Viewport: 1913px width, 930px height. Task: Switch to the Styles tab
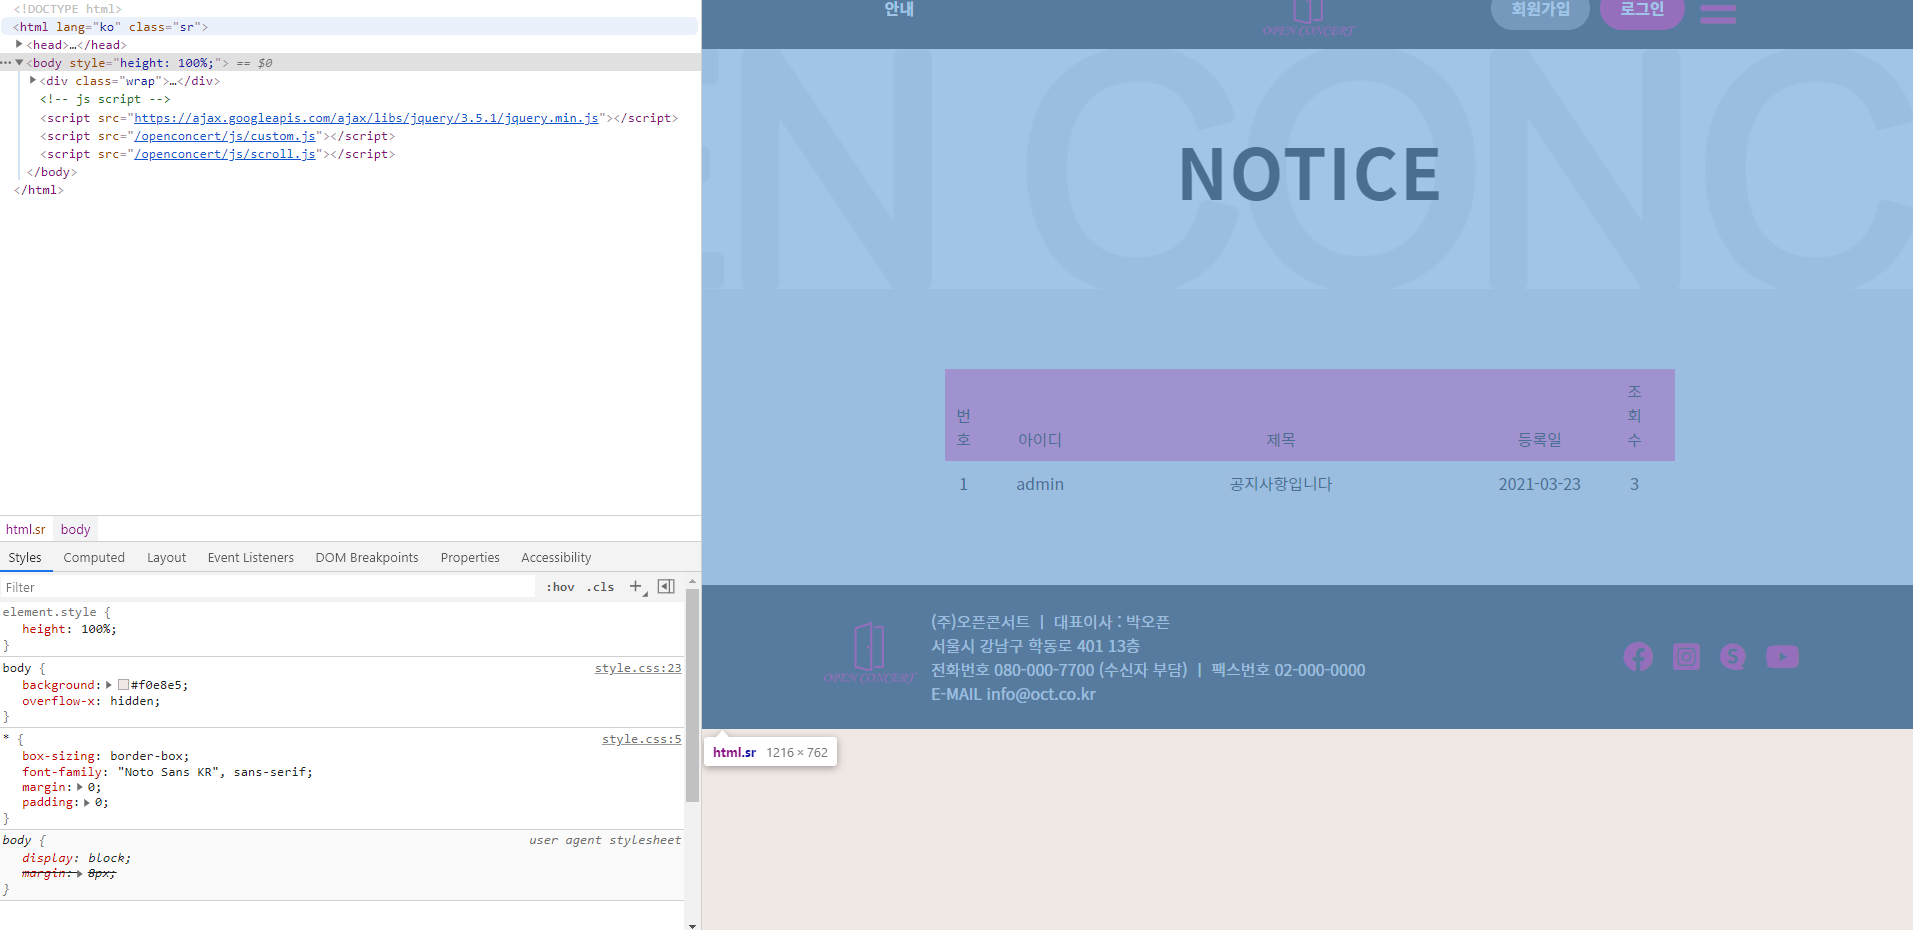point(25,557)
